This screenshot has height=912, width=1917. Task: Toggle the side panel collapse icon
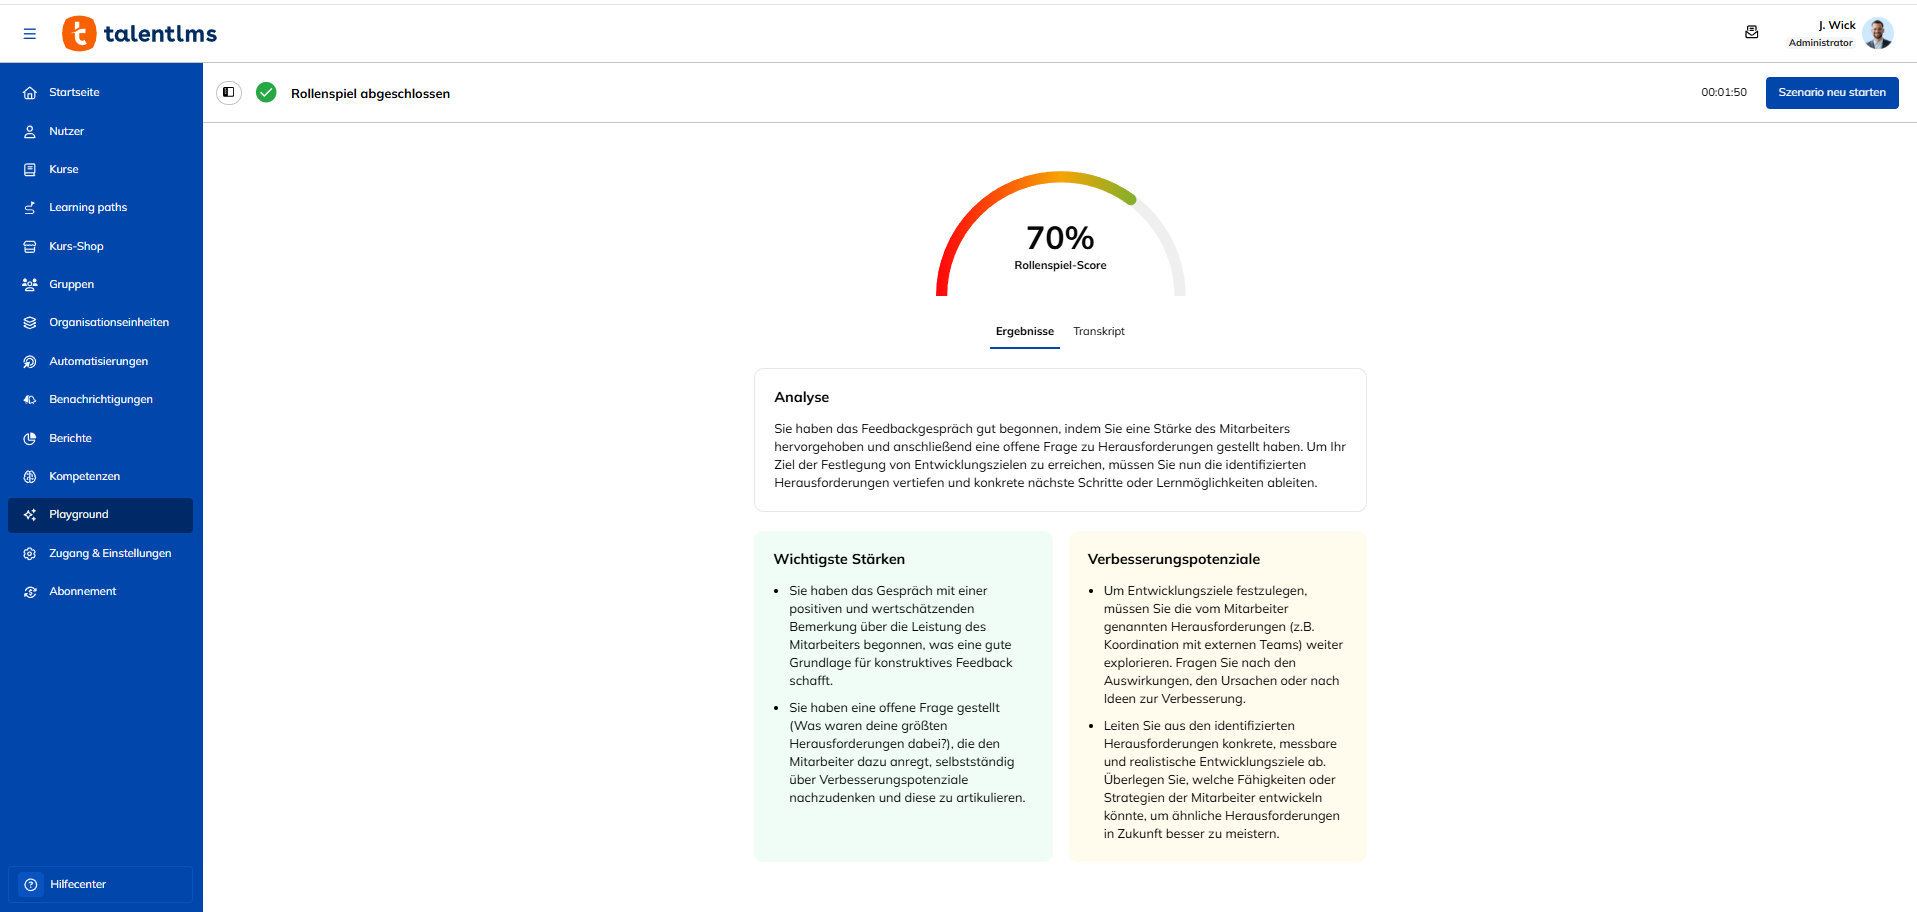coord(229,93)
